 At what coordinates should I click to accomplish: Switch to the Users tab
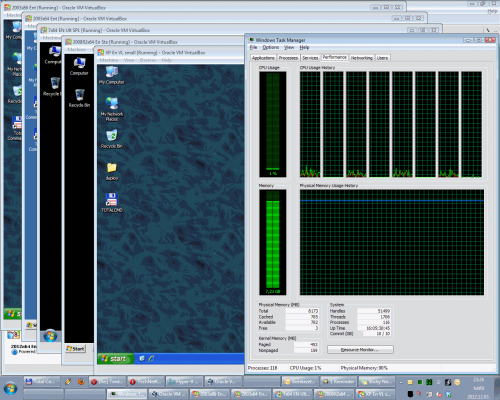click(x=382, y=58)
